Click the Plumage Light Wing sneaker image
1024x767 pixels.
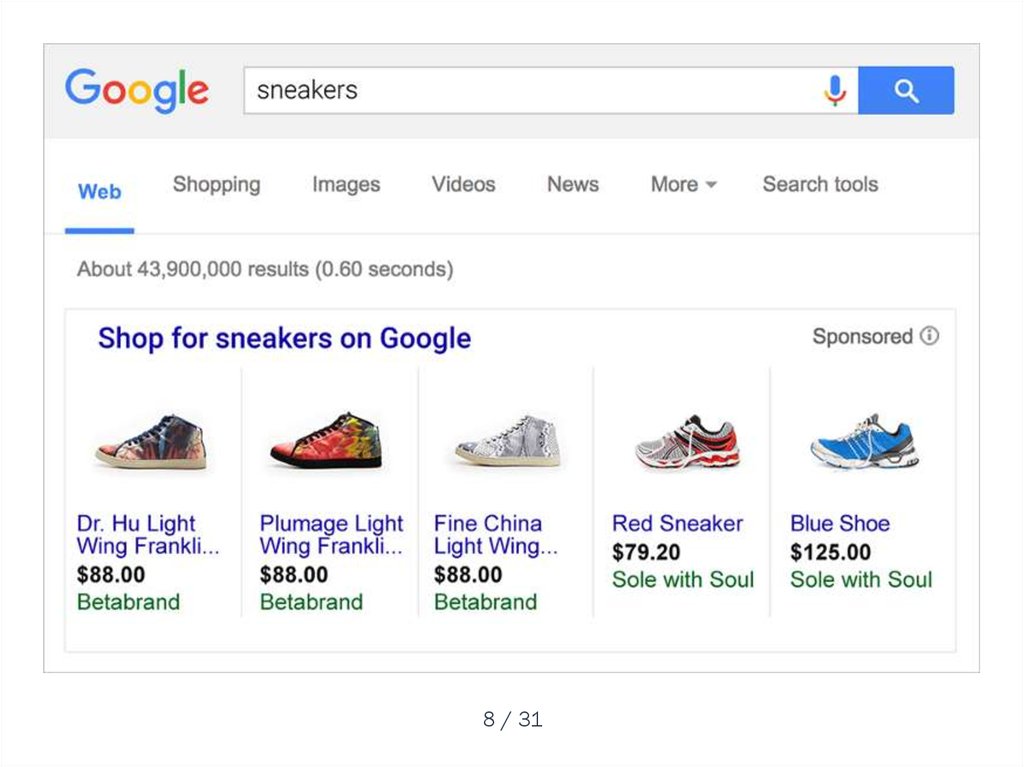pos(326,441)
